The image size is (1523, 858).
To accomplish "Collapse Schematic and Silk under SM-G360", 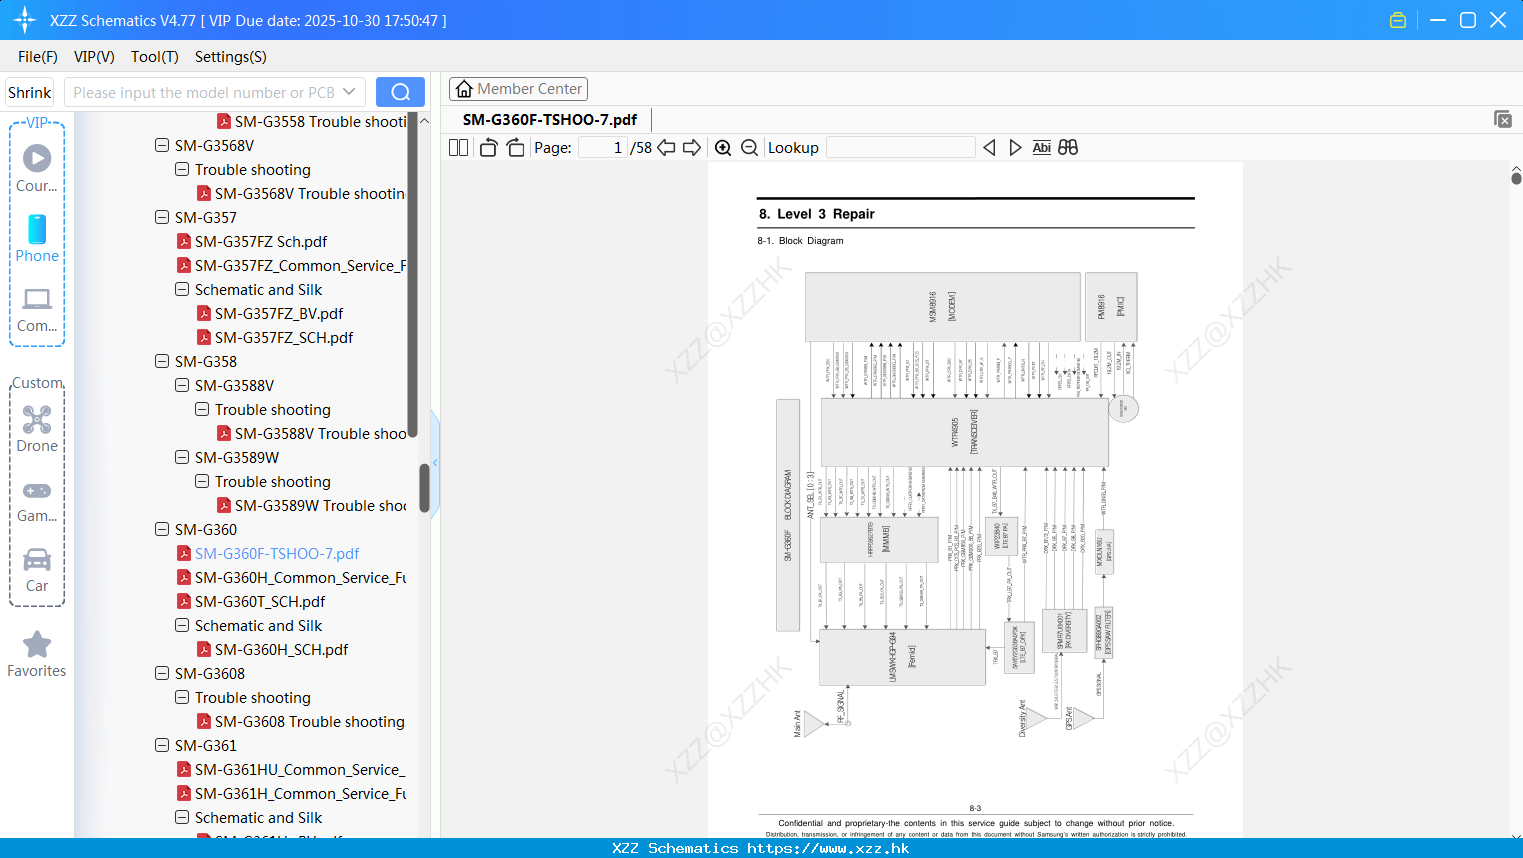I will pyautogui.click(x=182, y=625).
